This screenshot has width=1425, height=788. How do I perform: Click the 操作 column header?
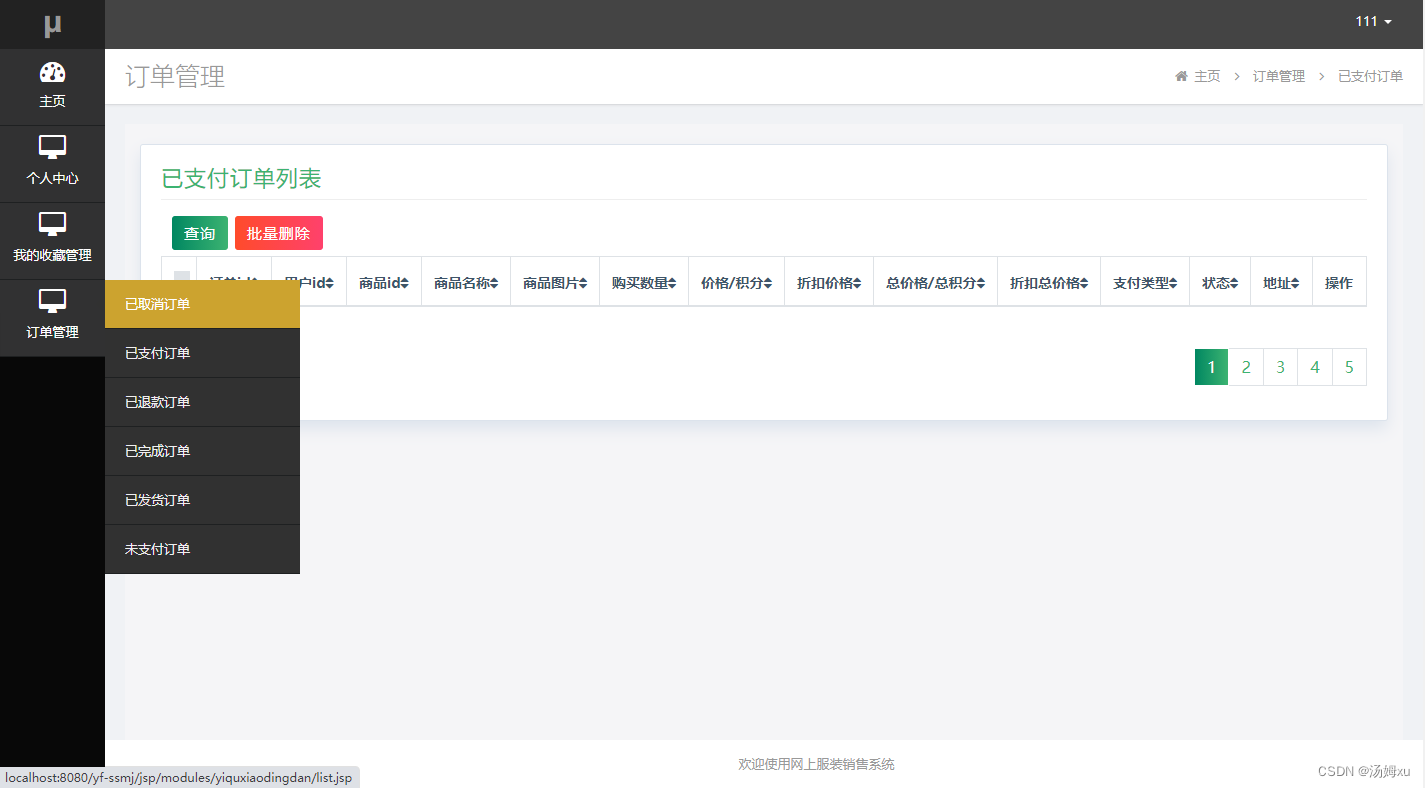(x=1339, y=283)
